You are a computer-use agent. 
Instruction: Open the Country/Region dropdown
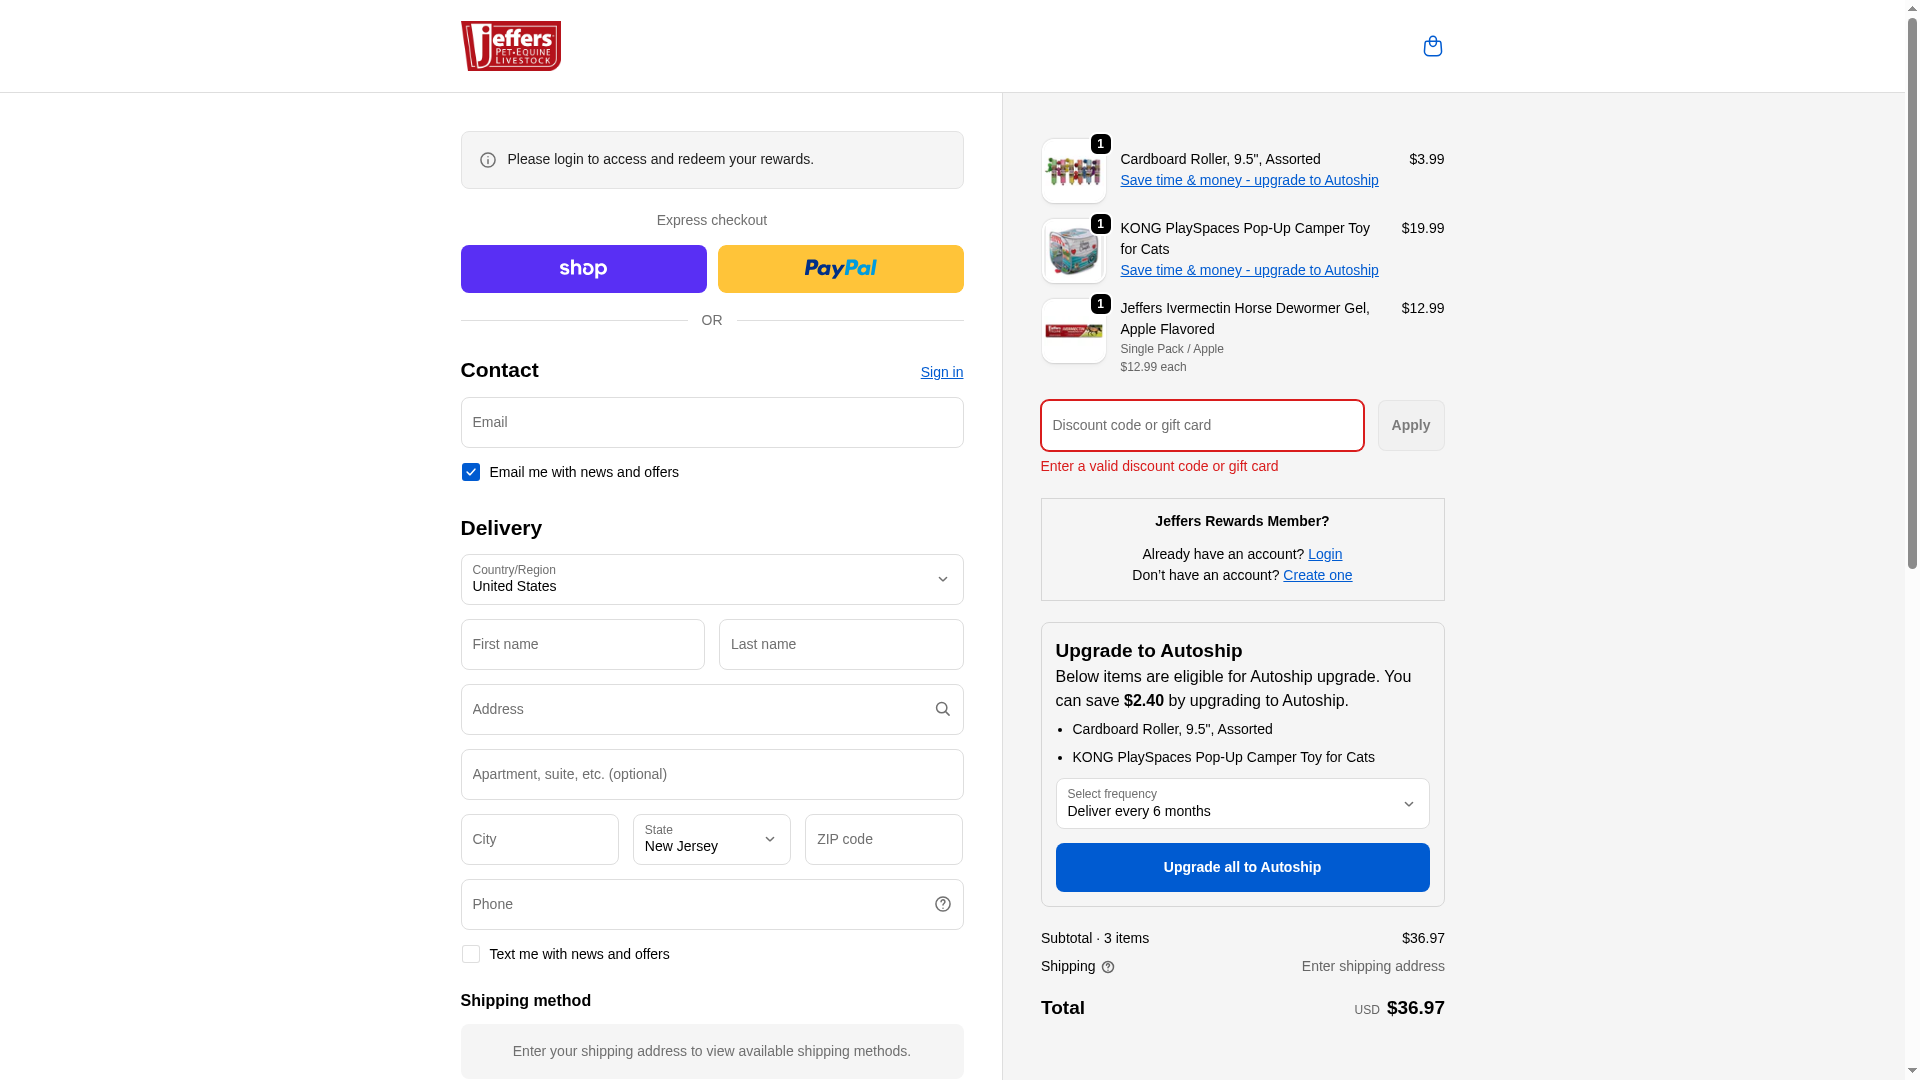(x=711, y=580)
